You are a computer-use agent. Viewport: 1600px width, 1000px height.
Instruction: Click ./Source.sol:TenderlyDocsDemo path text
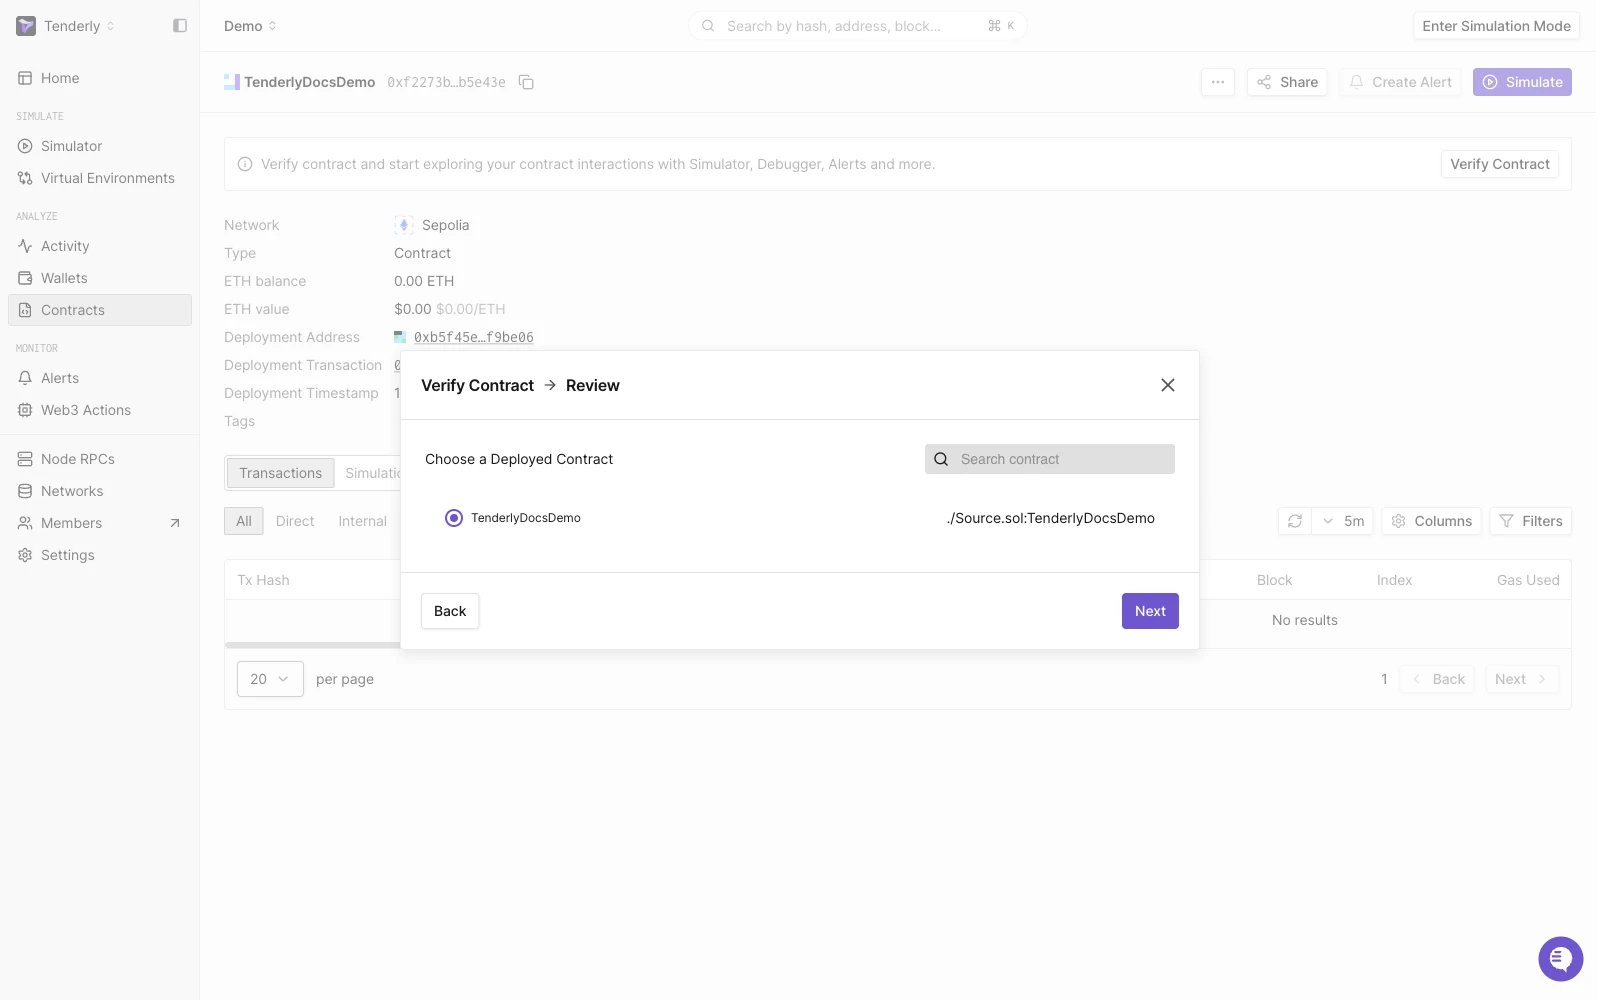tap(1051, 518)
